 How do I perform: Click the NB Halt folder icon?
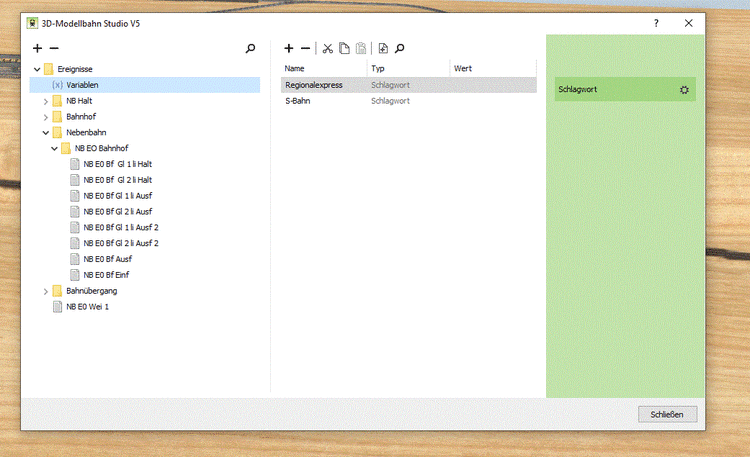pos(57,101)
